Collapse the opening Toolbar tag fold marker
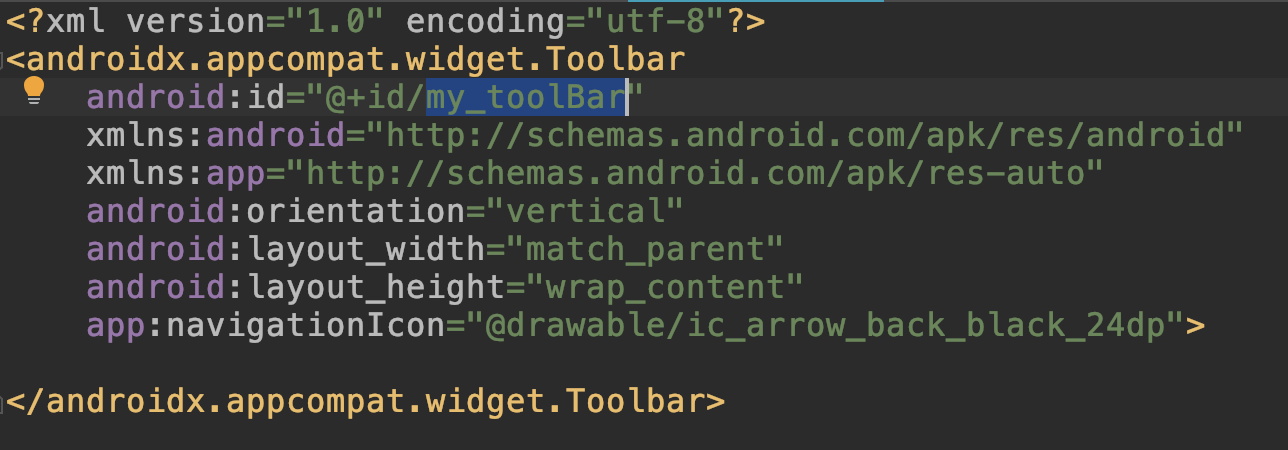 tap(3, 59)
